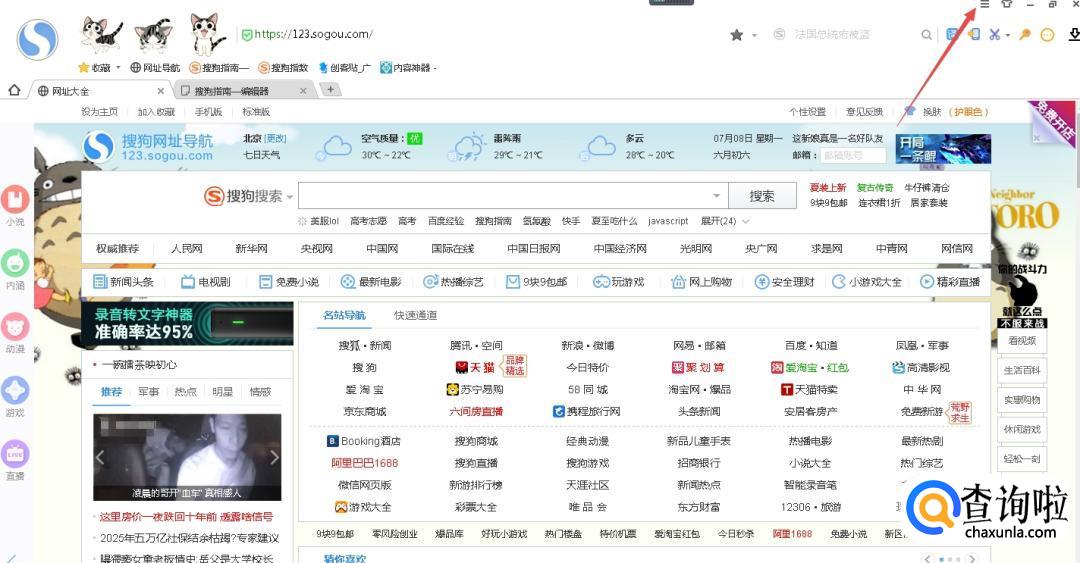This screenshot has height=563, width=1080.
Task: Click 设为主页 link
Action: click(x=99, y=112)
